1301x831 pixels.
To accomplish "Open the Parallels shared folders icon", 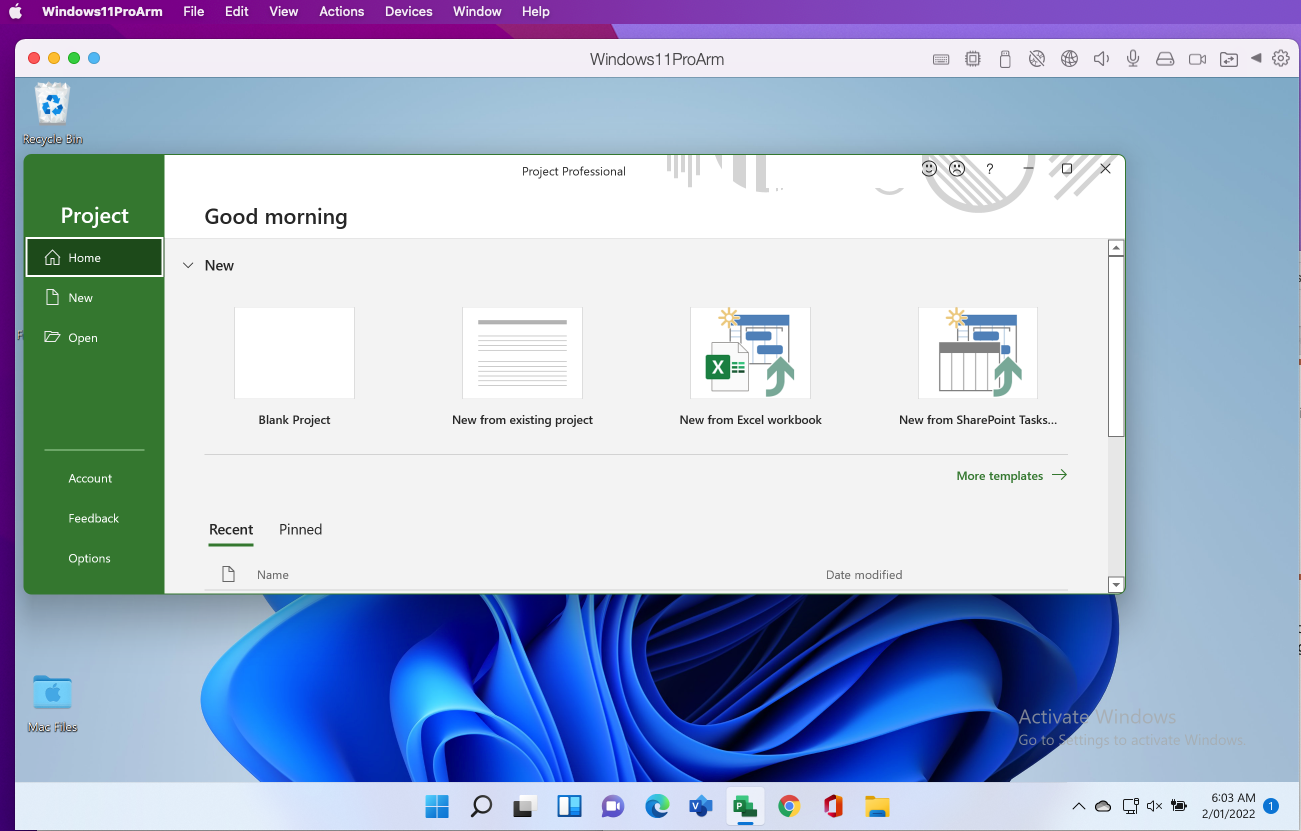I will [x=1229, y=59].
